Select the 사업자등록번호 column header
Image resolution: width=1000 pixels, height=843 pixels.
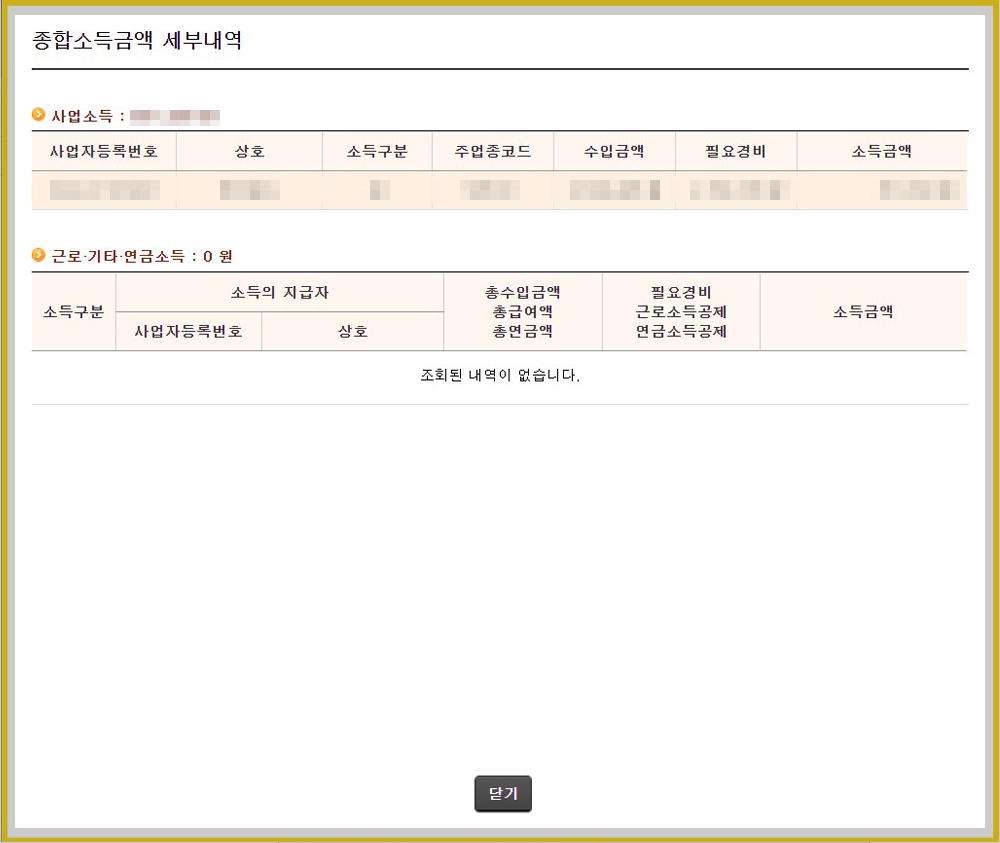(x=105, y=151)
